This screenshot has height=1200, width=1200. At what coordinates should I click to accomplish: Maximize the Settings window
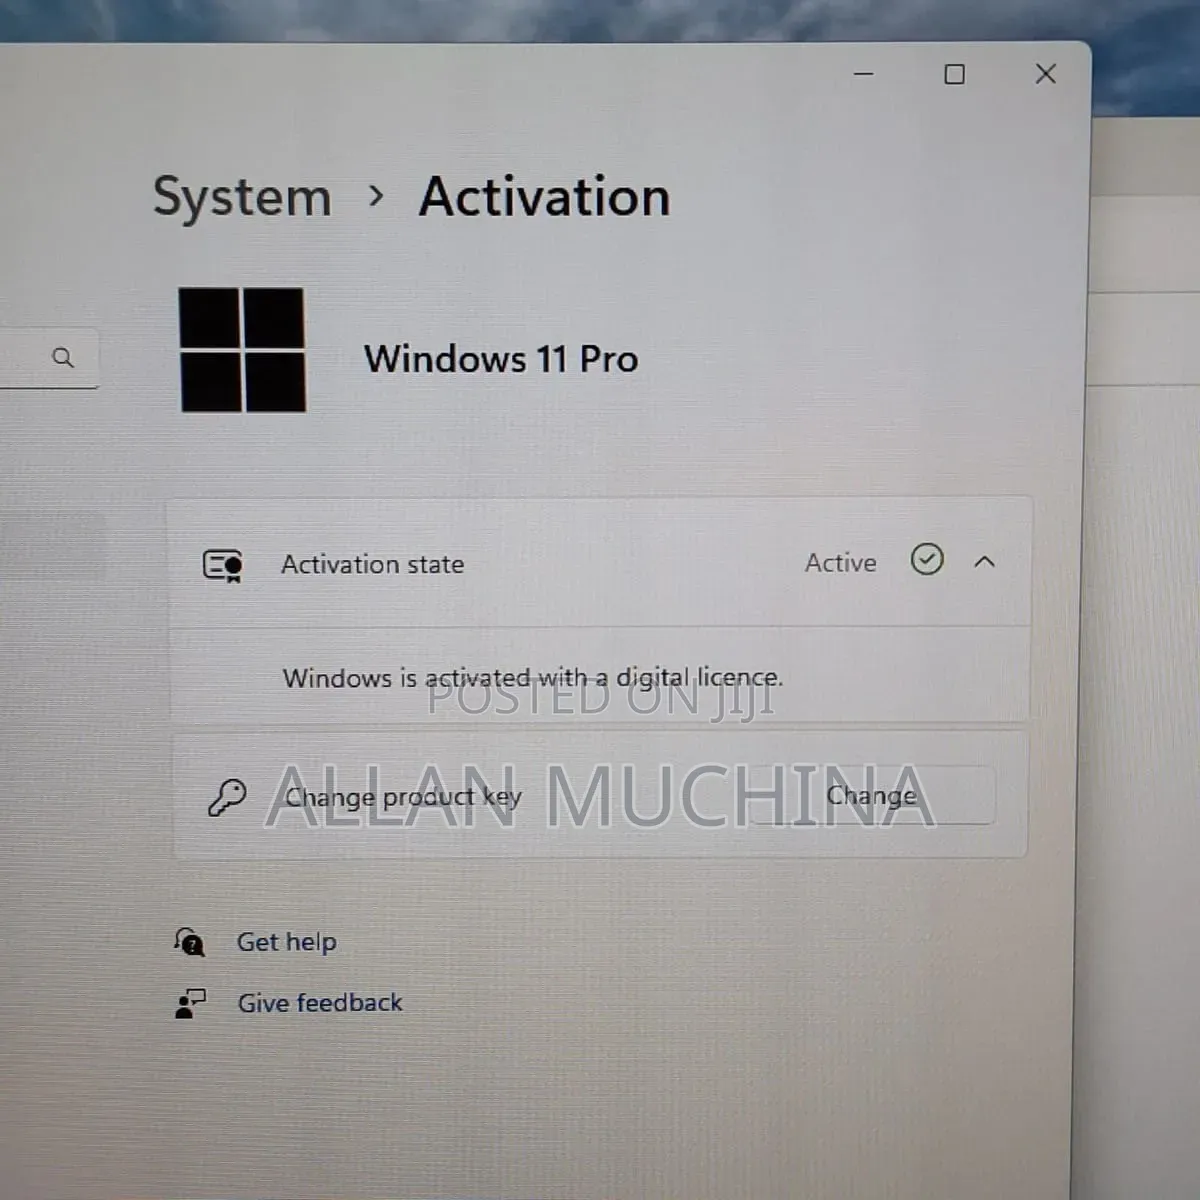(x=955, y=74)
